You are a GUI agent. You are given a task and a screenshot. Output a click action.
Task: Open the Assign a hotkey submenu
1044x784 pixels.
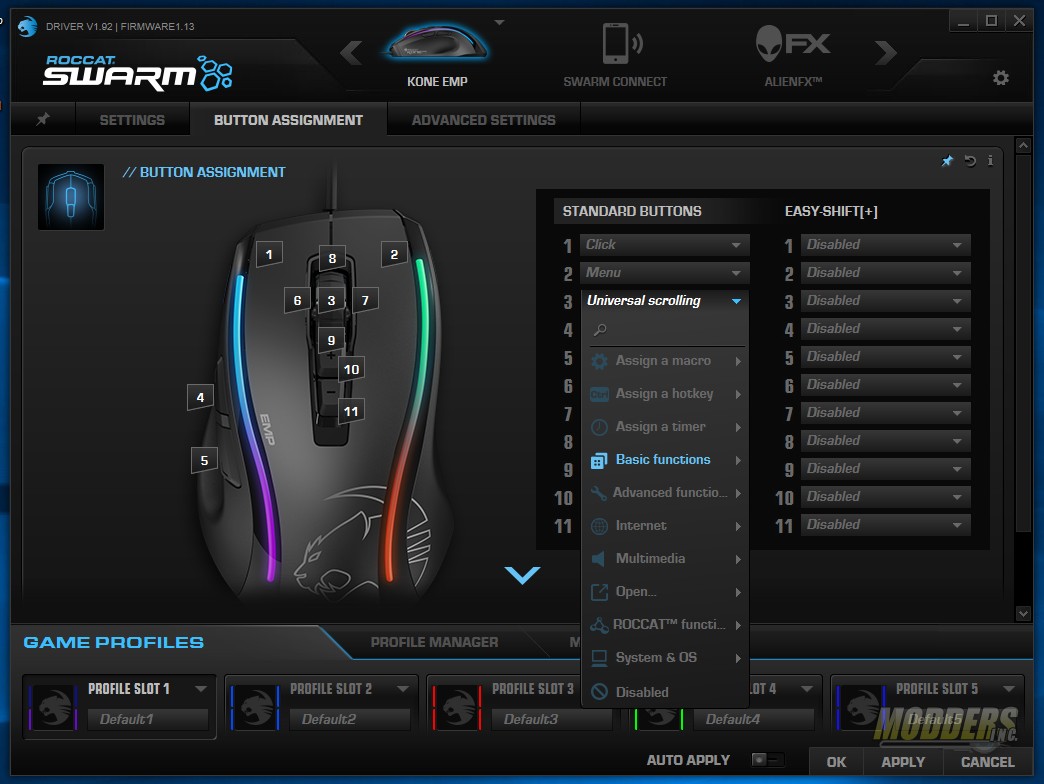pyautogui.click(x=666, y=394)
